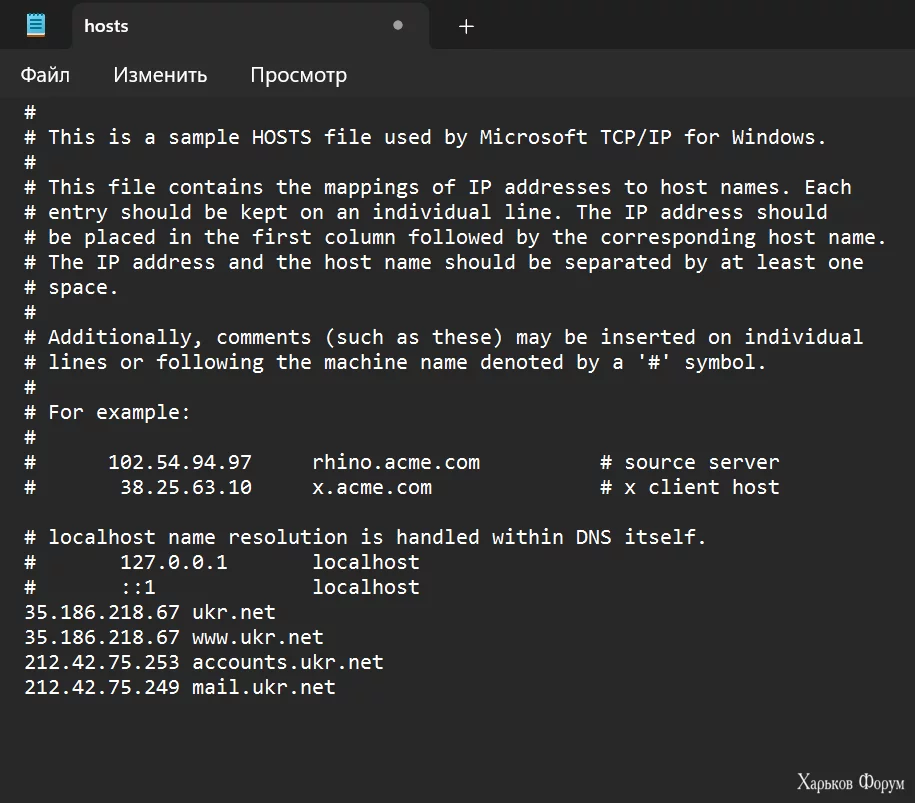Viewport: 915px width, 803px height.
Task: Place cursor on the ukr.net hosts entry
Action: 233,612
